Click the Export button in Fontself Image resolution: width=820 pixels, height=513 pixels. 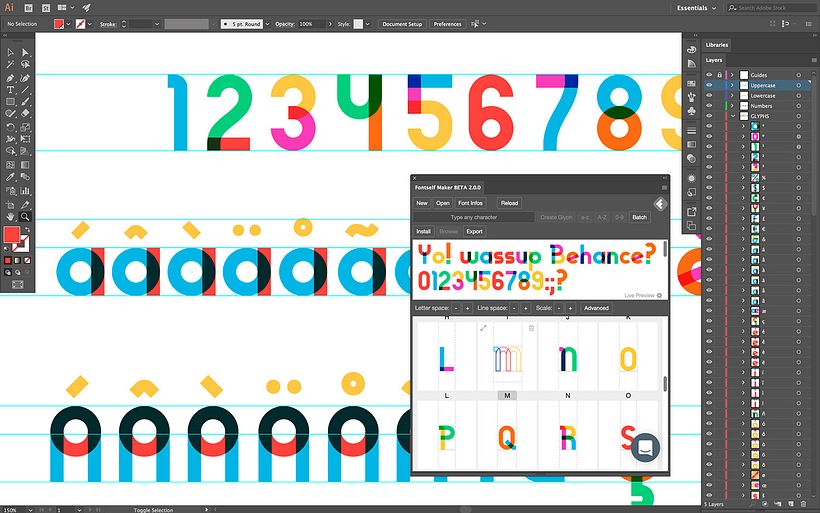point(474,231)
